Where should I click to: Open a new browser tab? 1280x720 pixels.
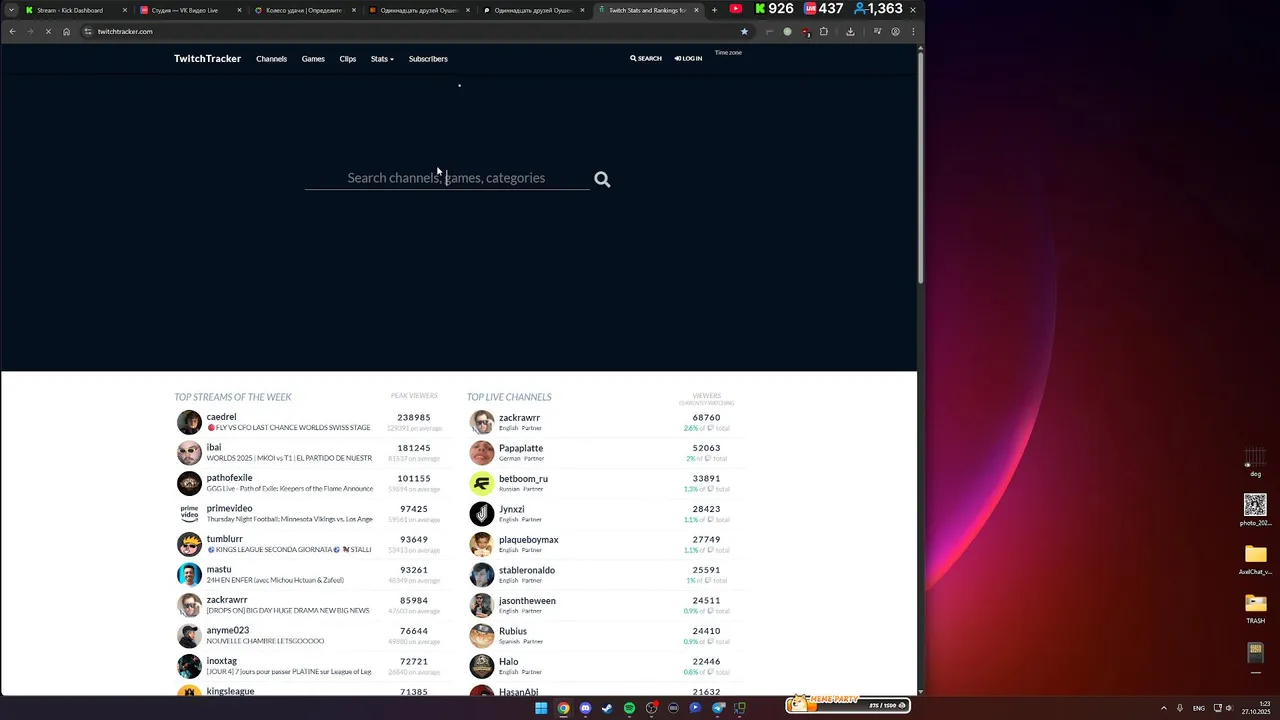pos(714,10)
